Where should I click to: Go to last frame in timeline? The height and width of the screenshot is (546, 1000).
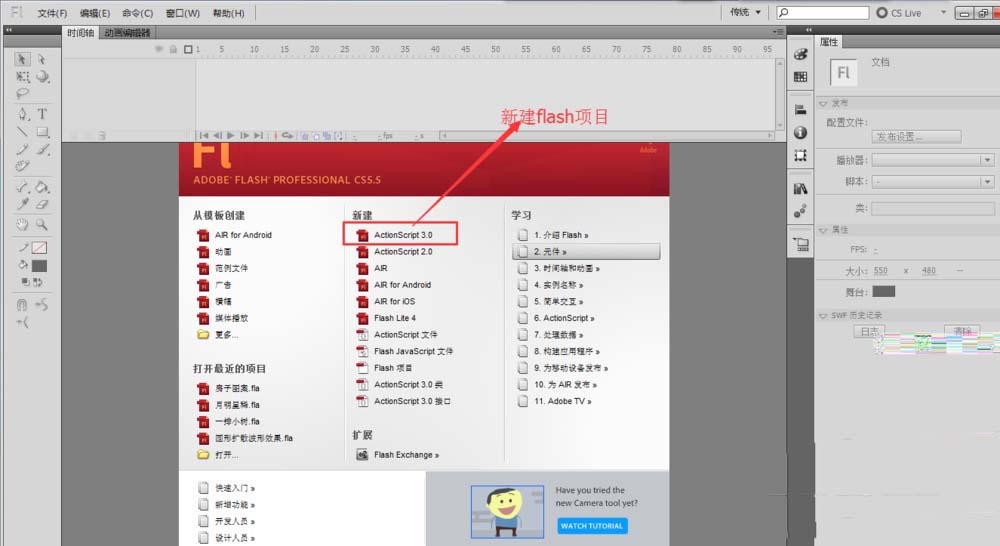coord(258,135)
